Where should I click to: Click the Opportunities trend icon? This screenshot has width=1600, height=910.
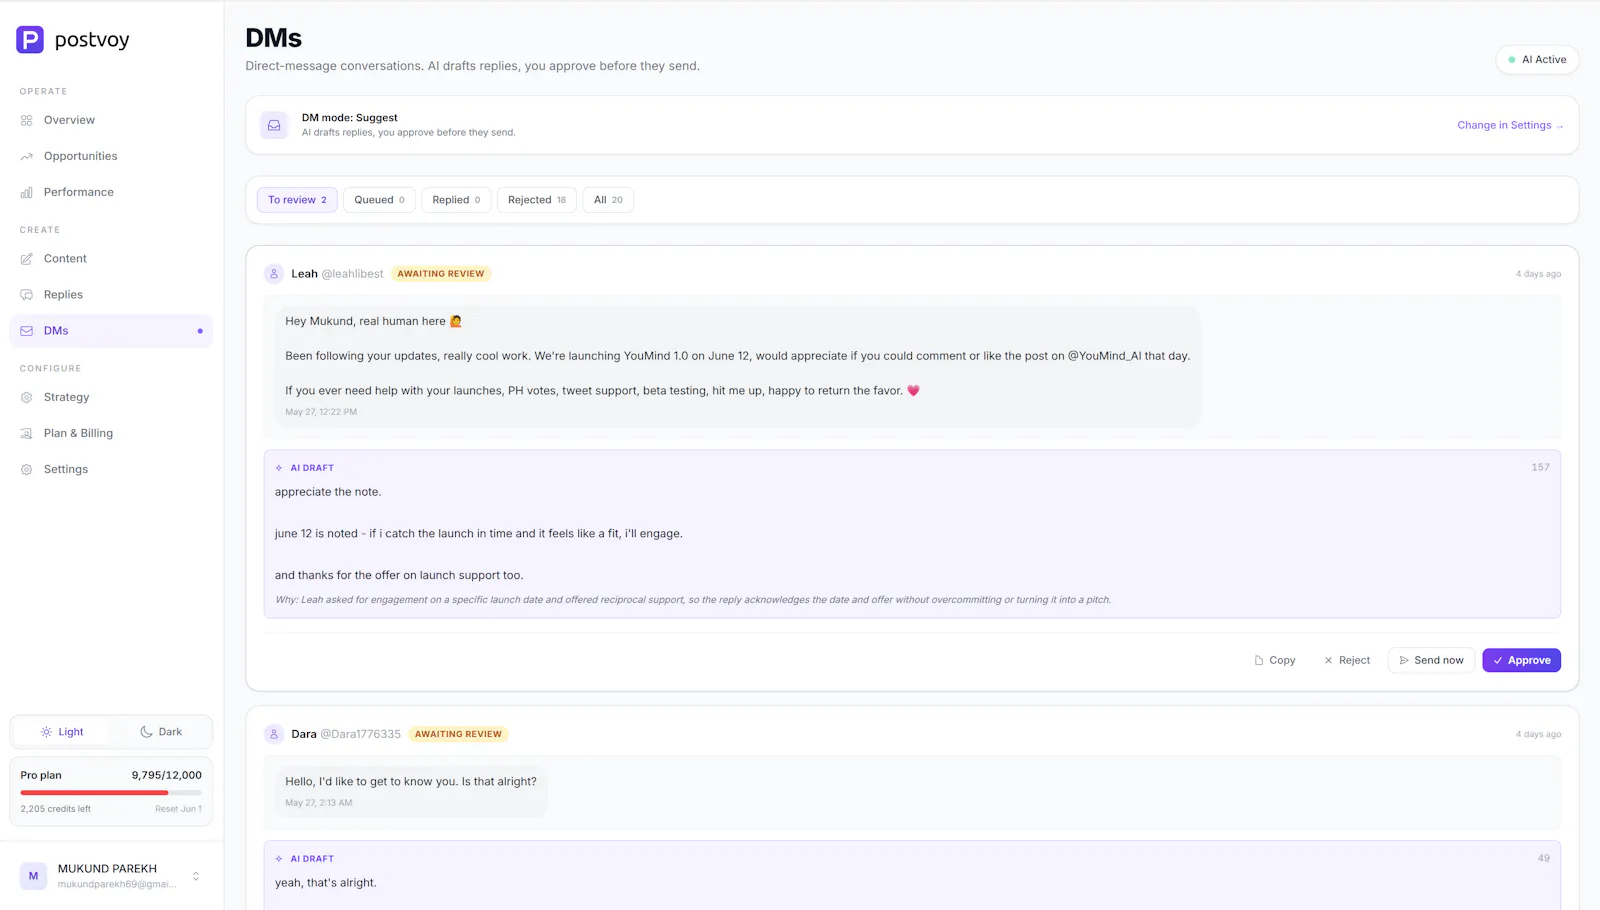point(27,156)
